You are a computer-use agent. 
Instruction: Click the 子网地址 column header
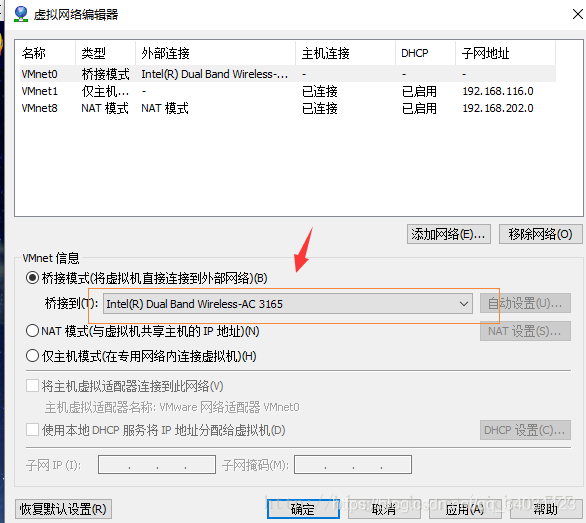click(x=506, y=53)
